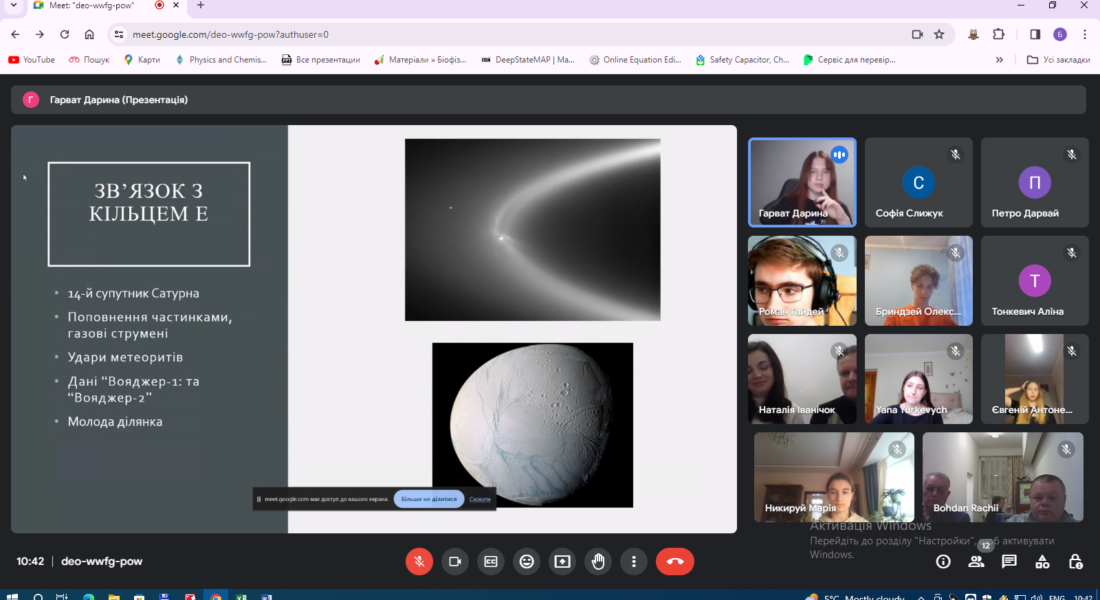
Task: Leave the call with red hang-up button
Action: [x=674, y=562]
